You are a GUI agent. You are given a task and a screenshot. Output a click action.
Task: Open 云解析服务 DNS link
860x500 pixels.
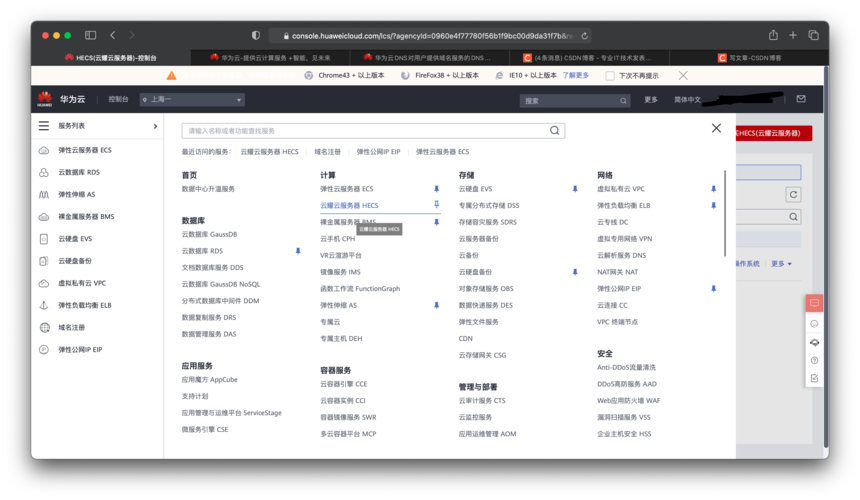point(621,255)
